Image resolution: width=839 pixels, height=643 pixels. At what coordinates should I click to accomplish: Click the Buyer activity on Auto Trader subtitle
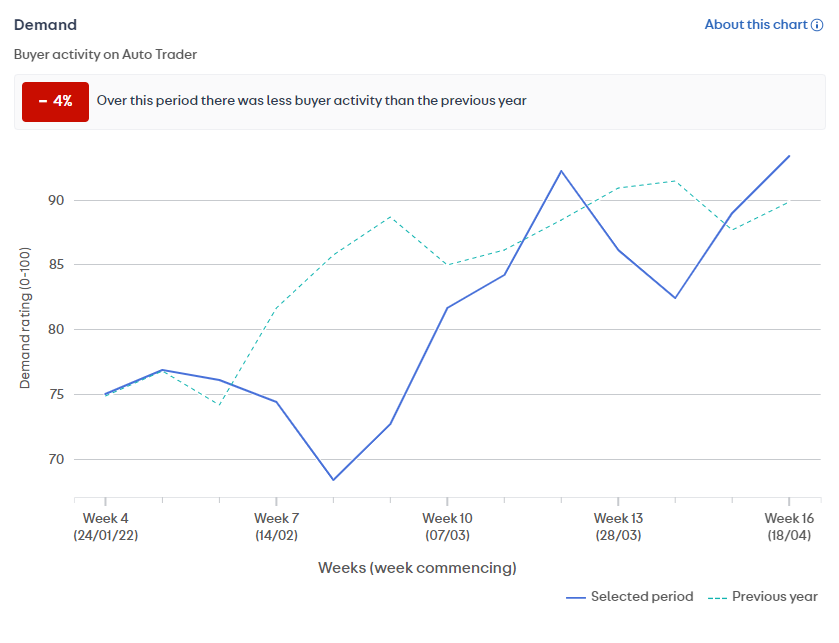pyautogui.click(x=105, y=54)
